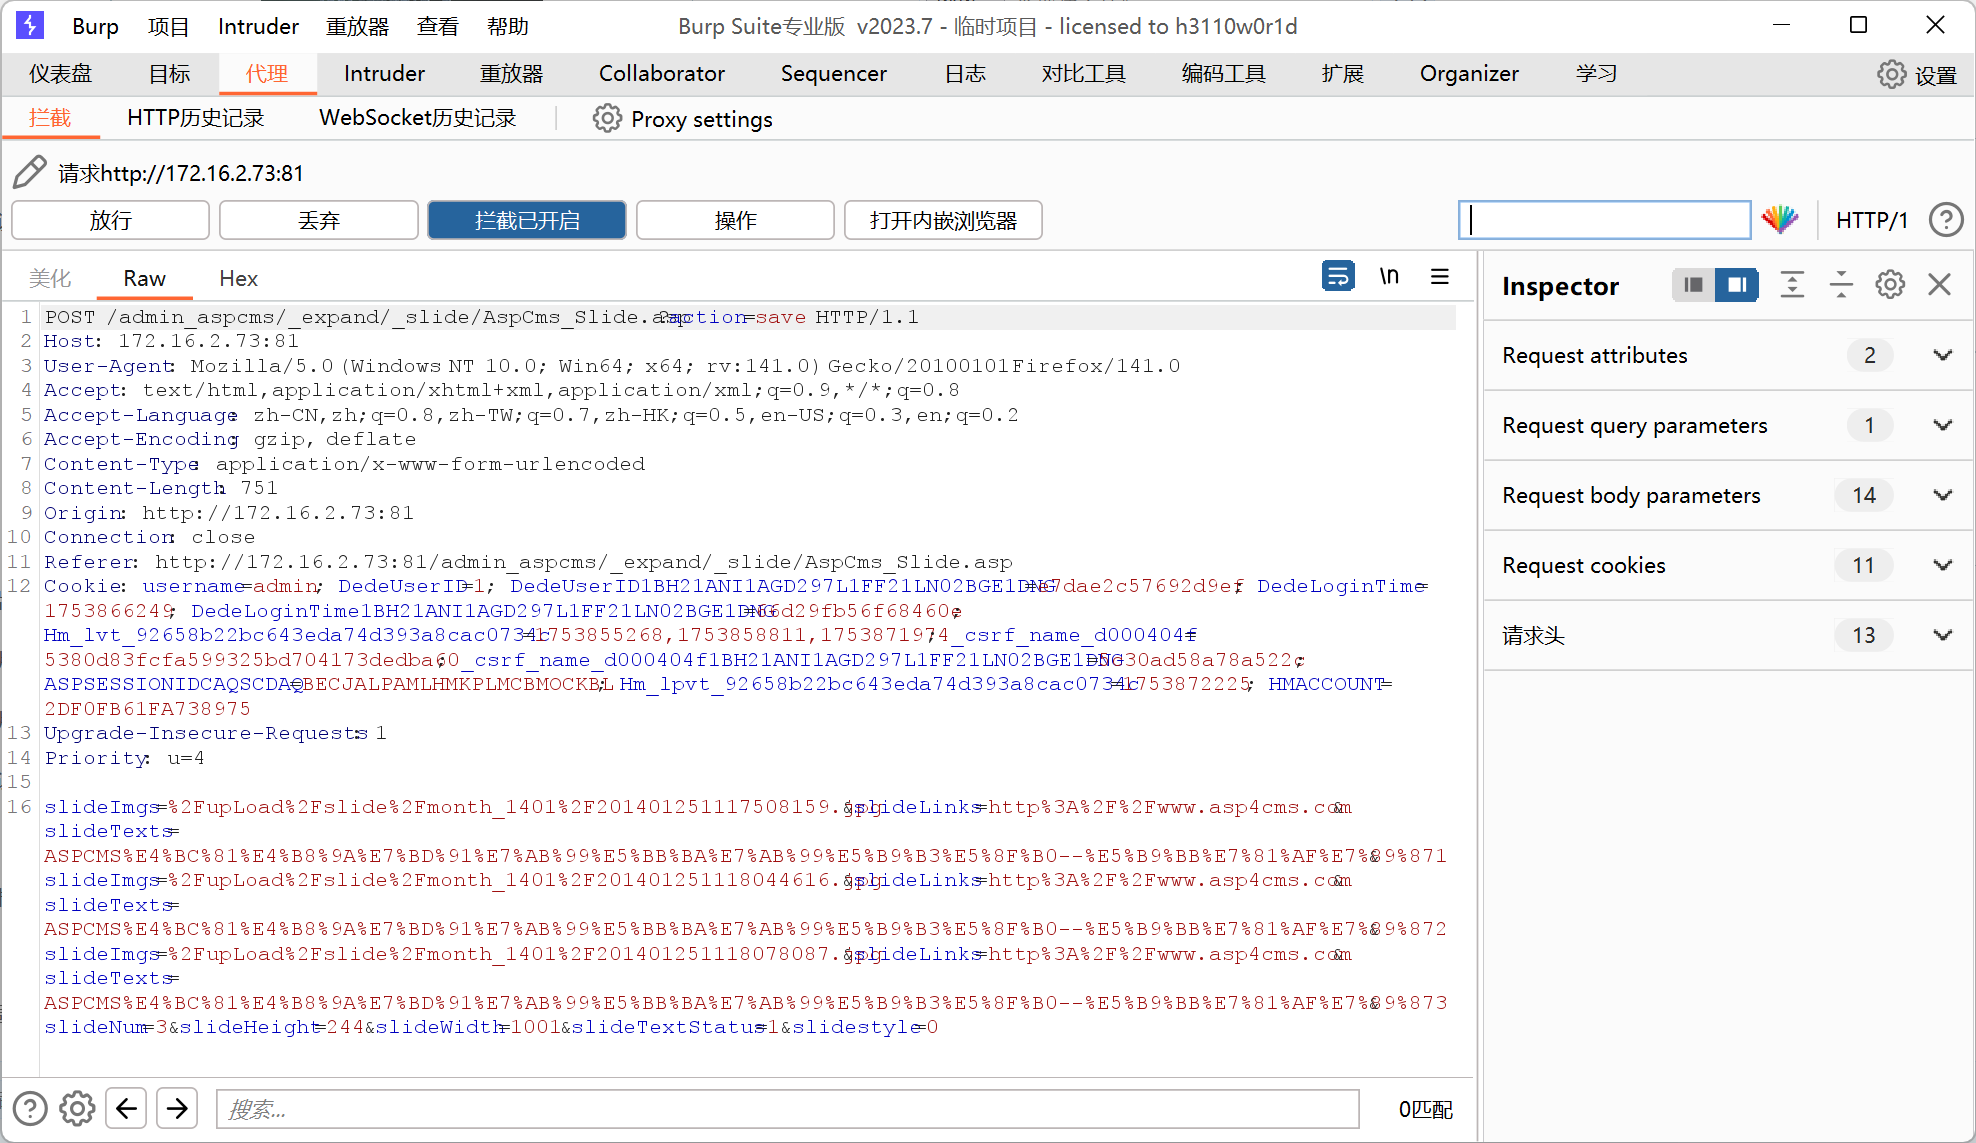Switch to the 仪表盘 tab
The image size is (1976, 1143).
[x=60, y=74]
